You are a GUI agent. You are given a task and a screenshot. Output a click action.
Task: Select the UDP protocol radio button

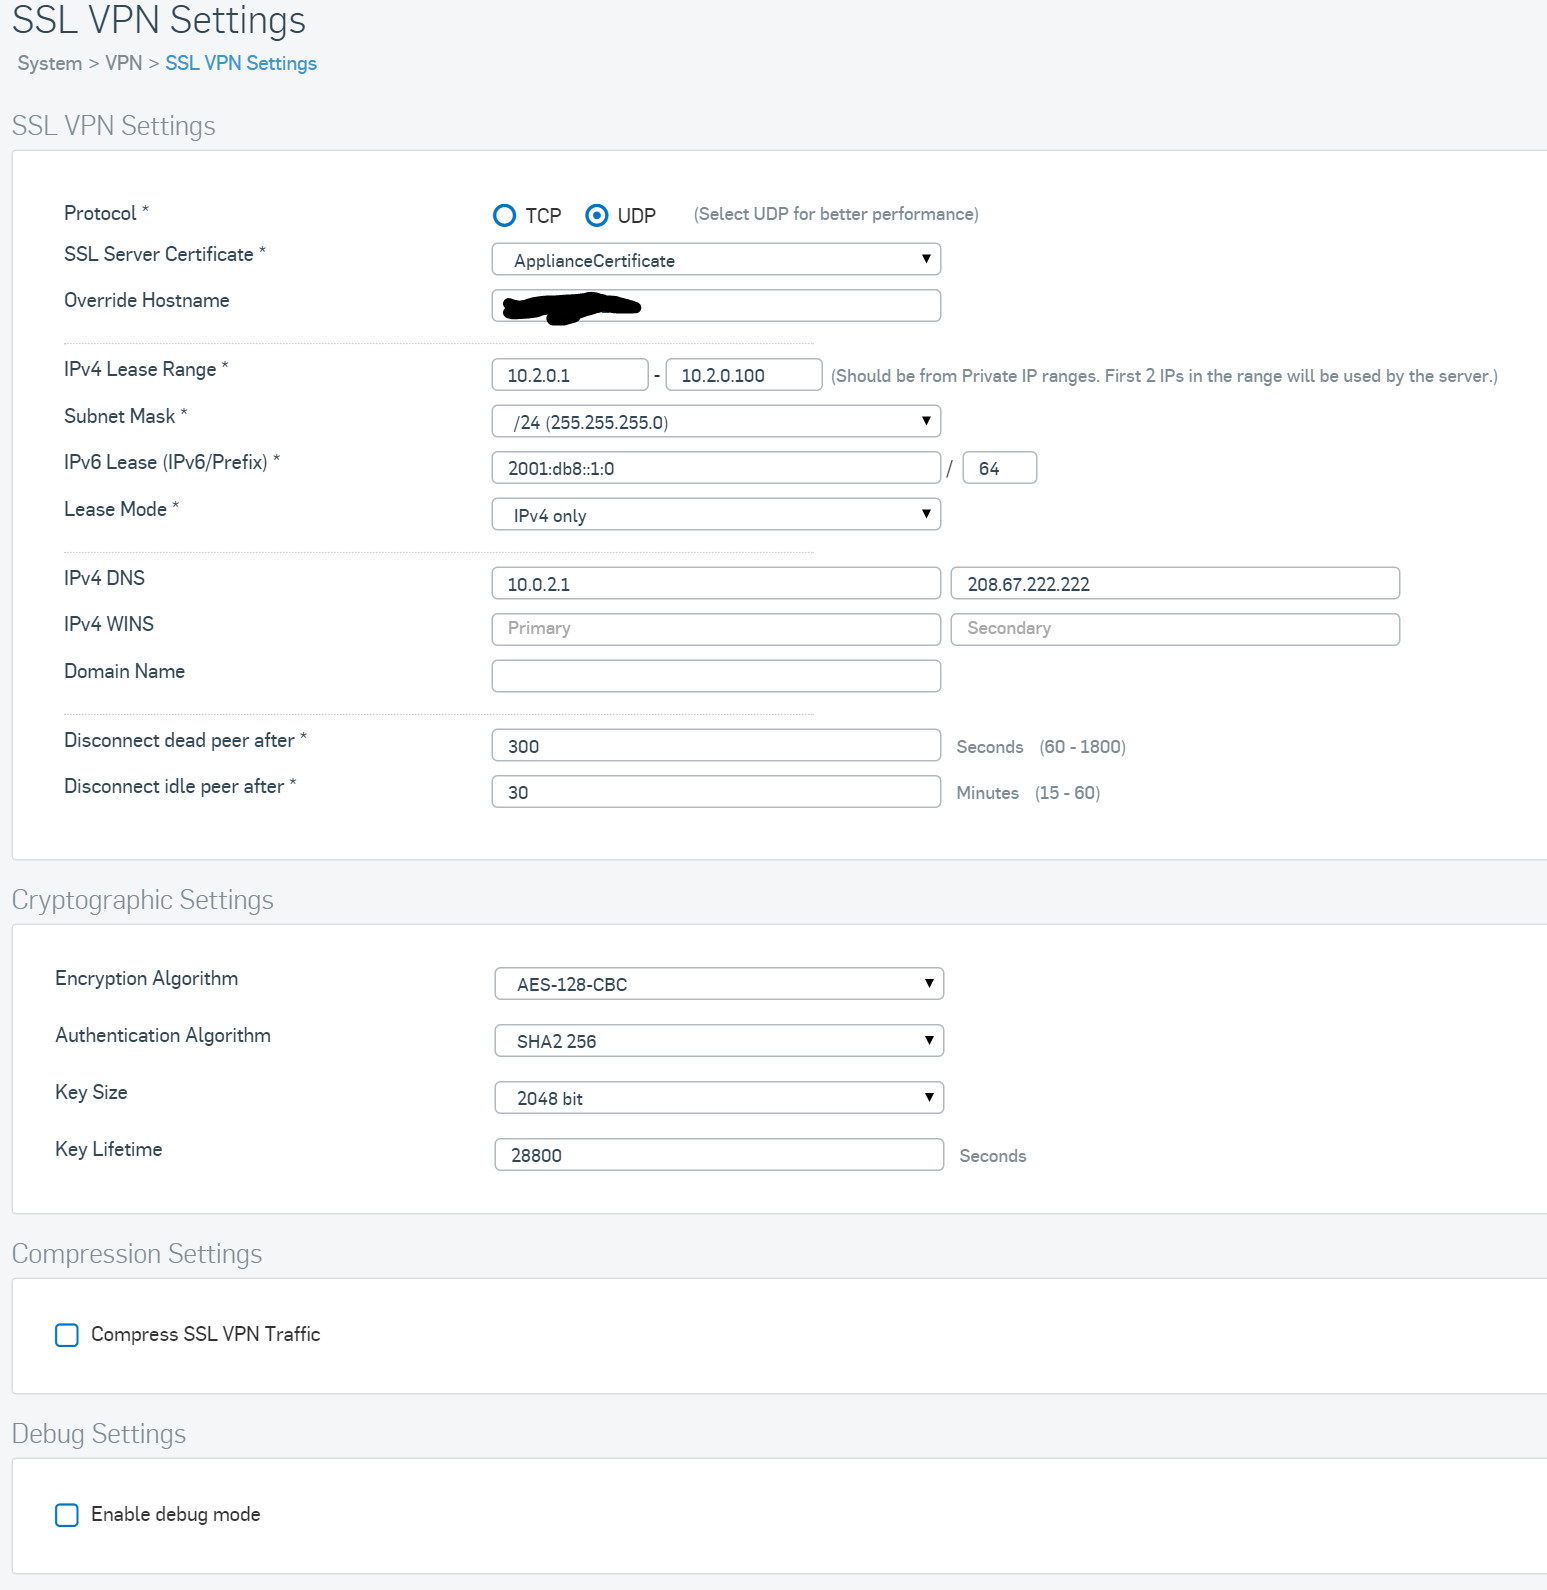[x=597, y=216]
